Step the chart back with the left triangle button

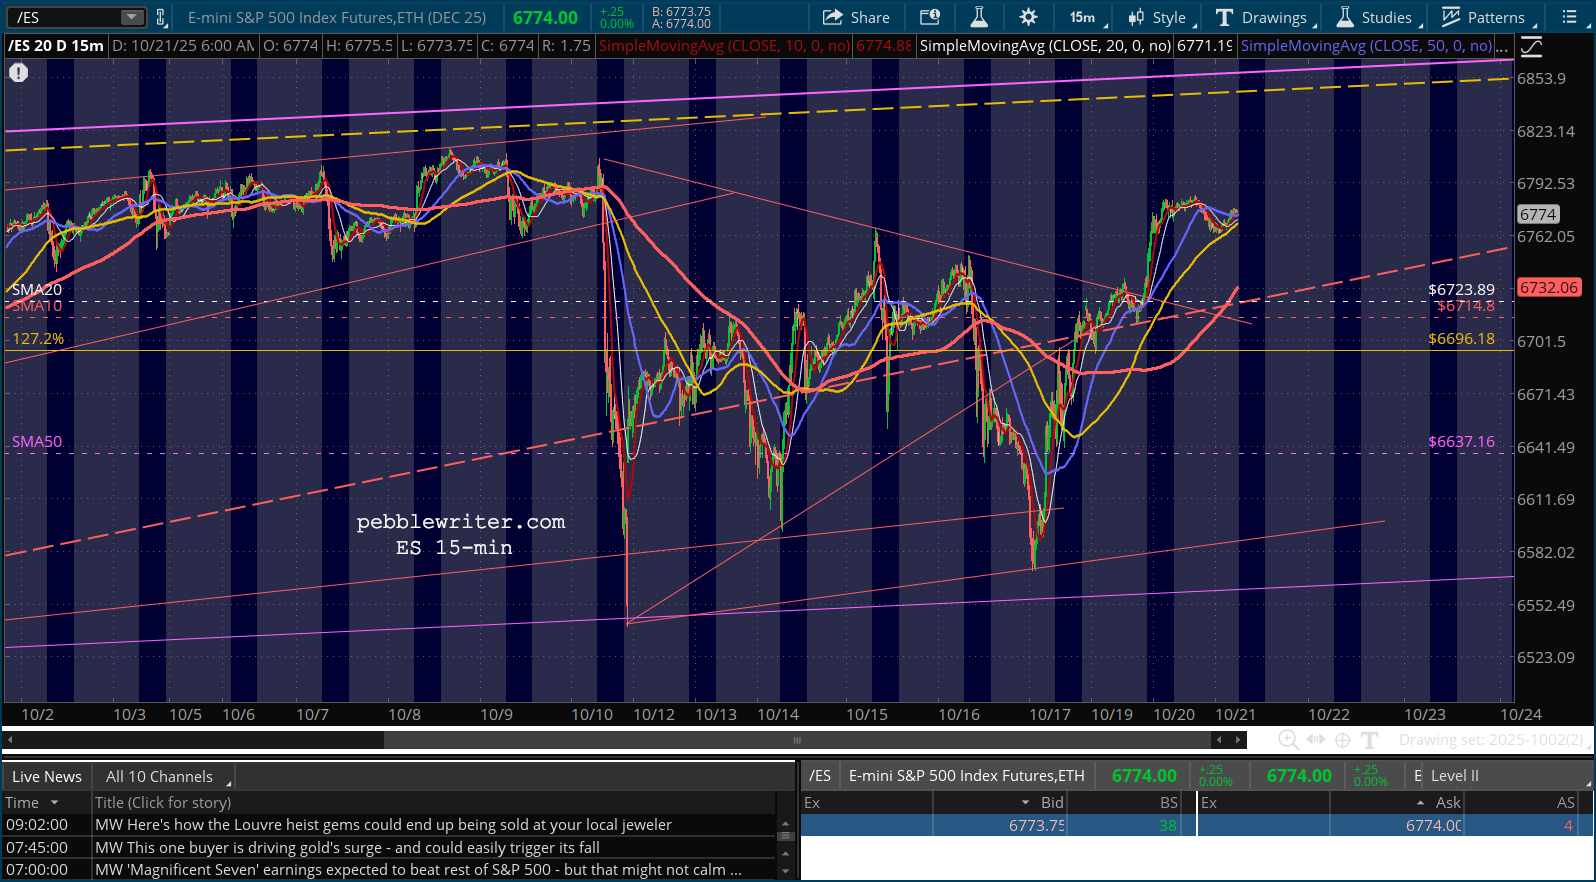[x=1219, y=740]
